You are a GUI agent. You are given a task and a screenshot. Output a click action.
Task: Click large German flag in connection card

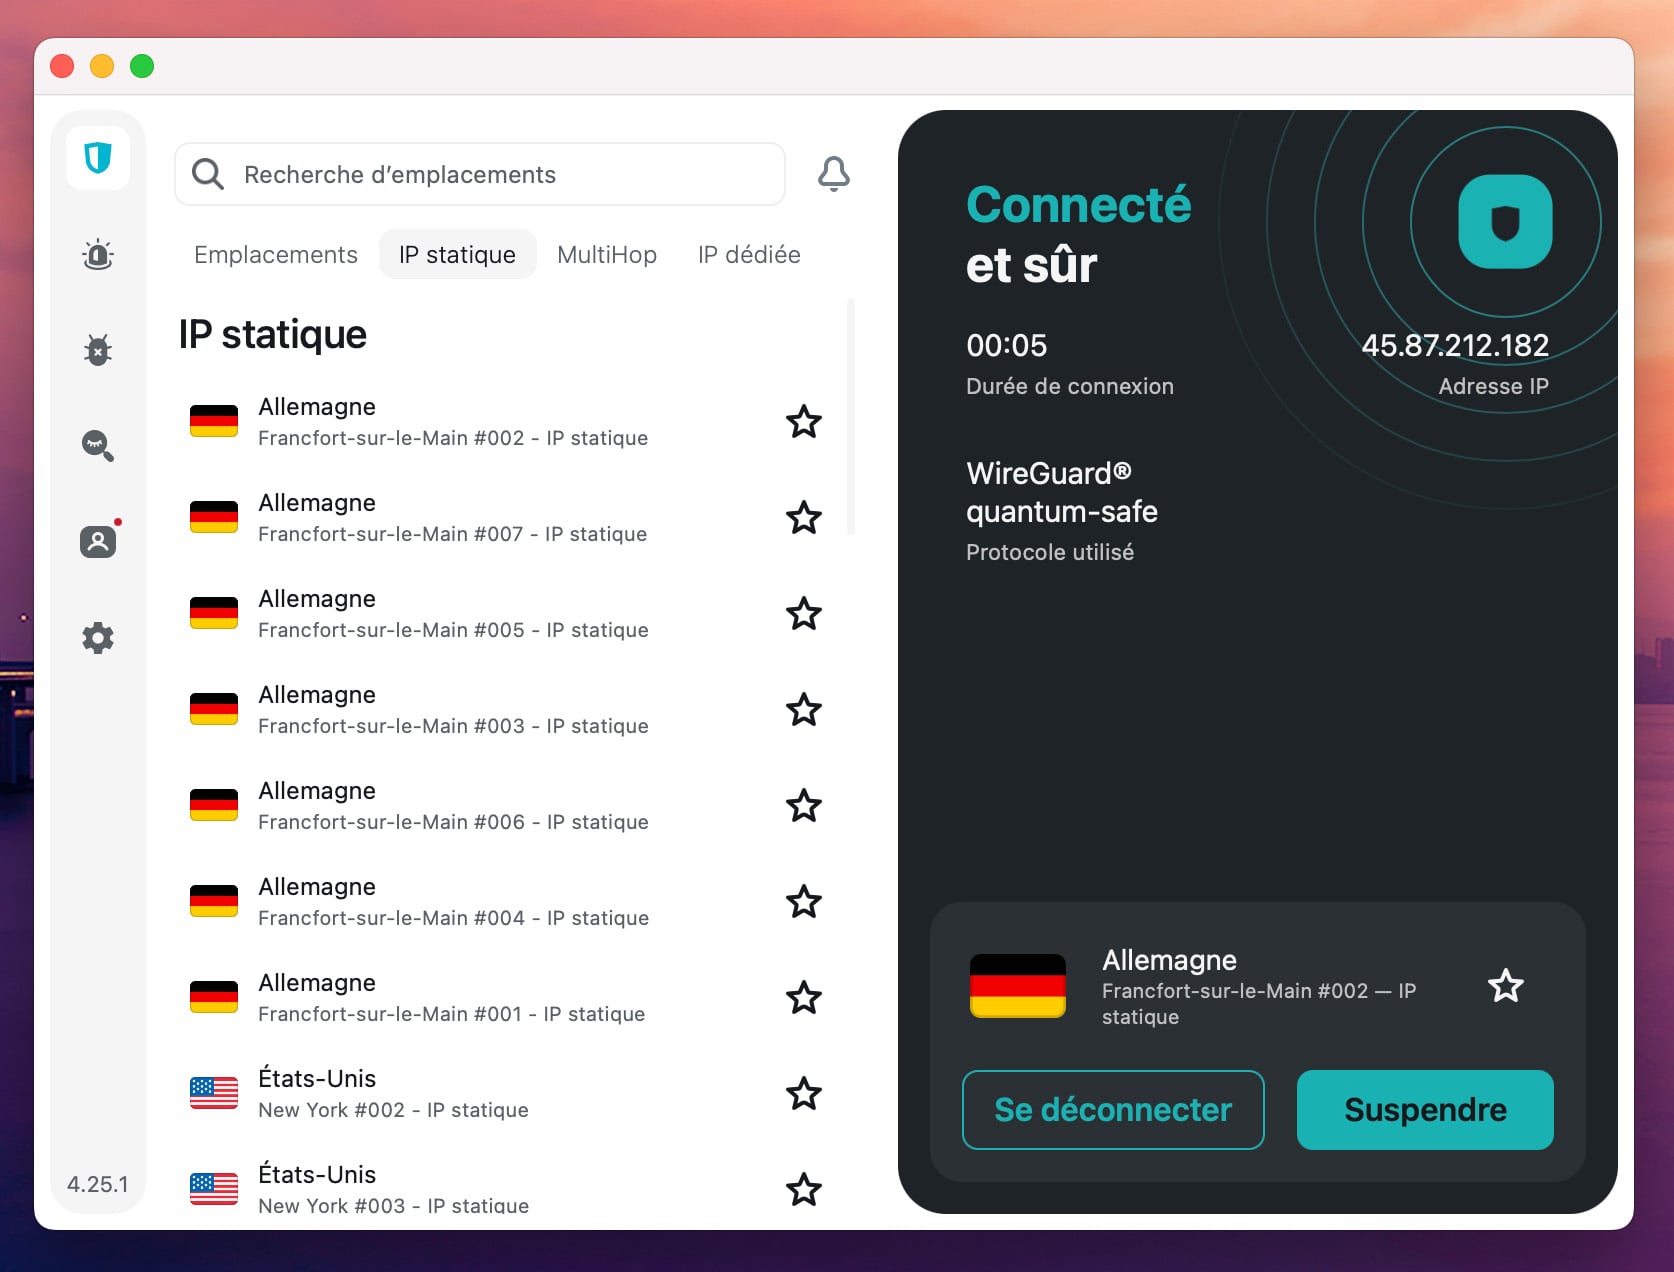[1018, 986]
